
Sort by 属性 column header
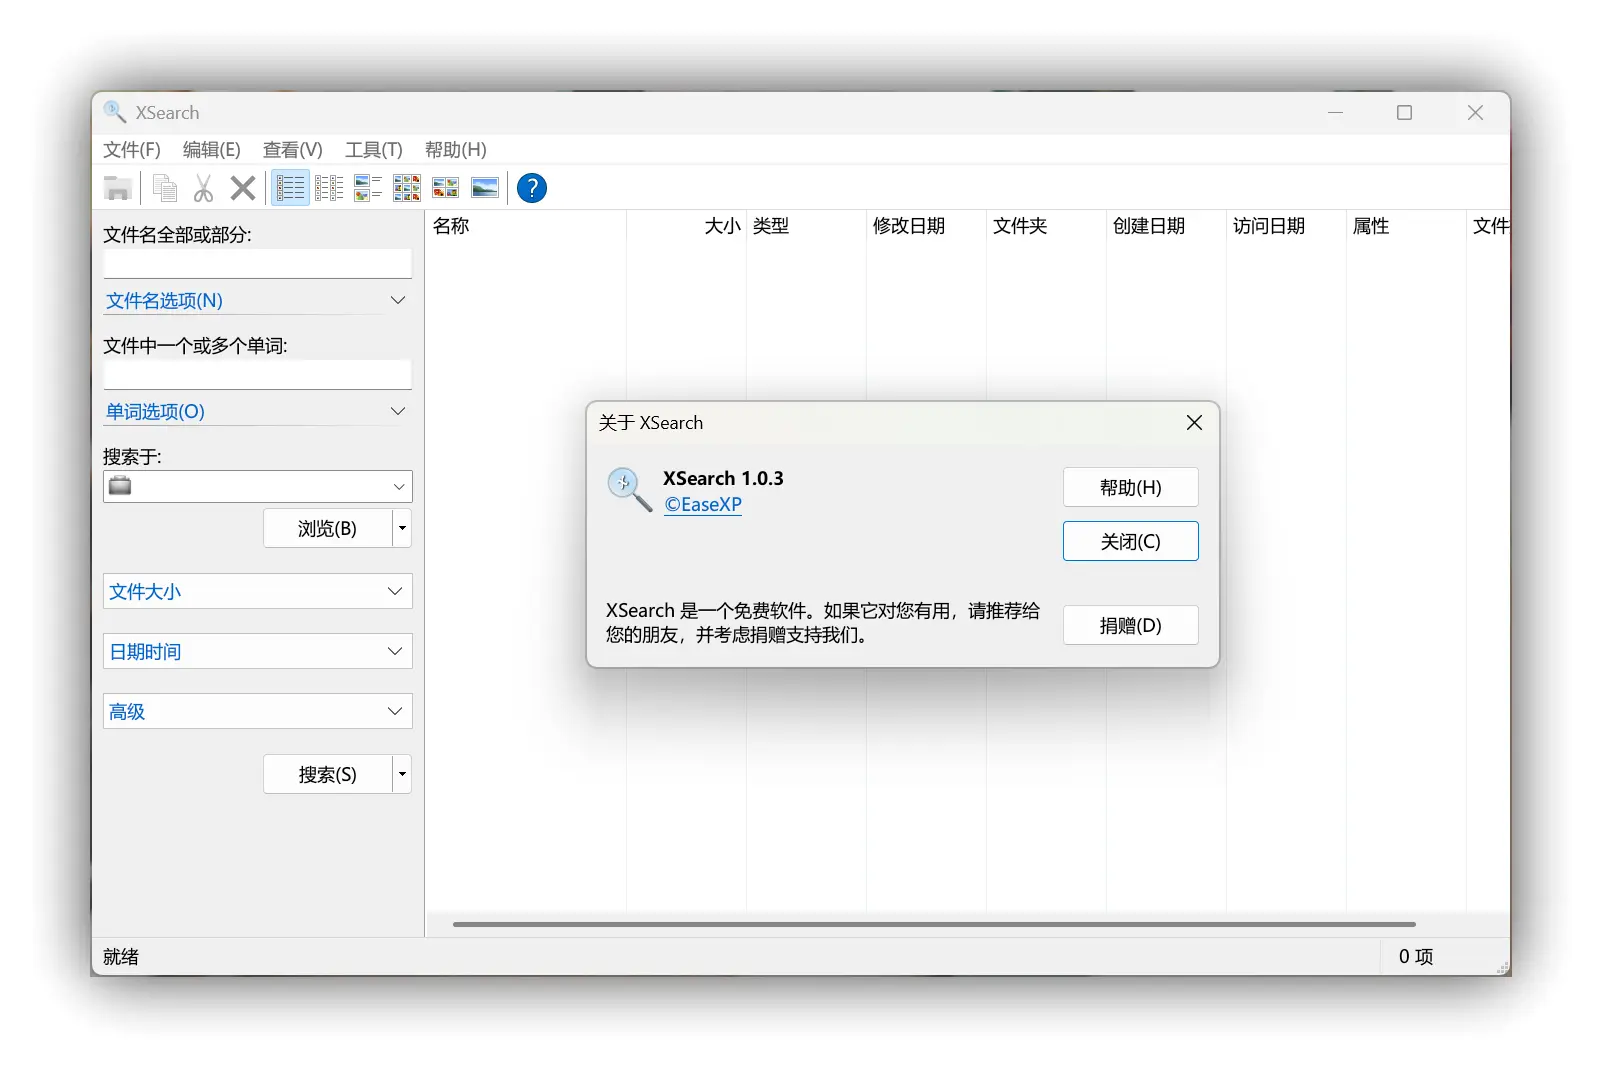point(1406,226)
